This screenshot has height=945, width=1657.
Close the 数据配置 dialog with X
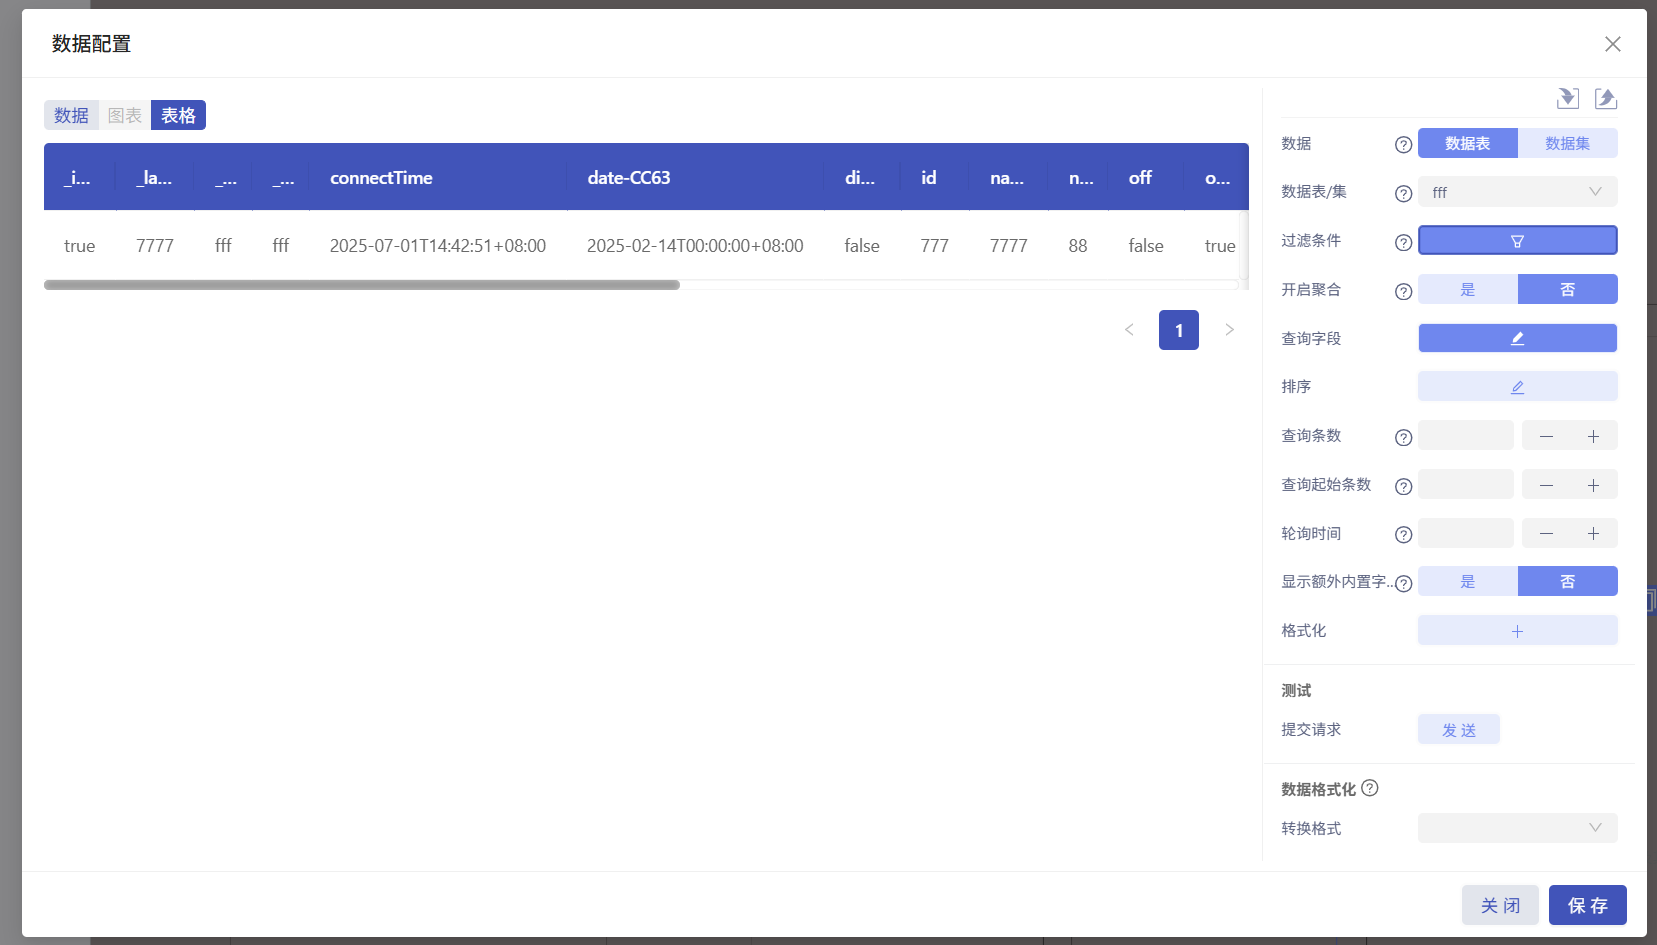click(x=1612, y=44)
